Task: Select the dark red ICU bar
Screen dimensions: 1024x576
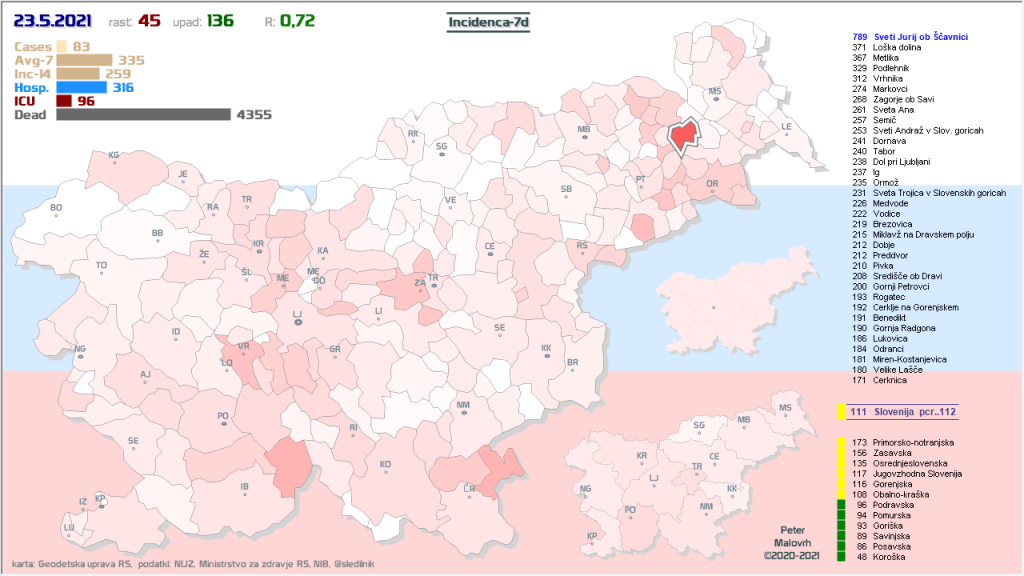Action: [64, 101]
